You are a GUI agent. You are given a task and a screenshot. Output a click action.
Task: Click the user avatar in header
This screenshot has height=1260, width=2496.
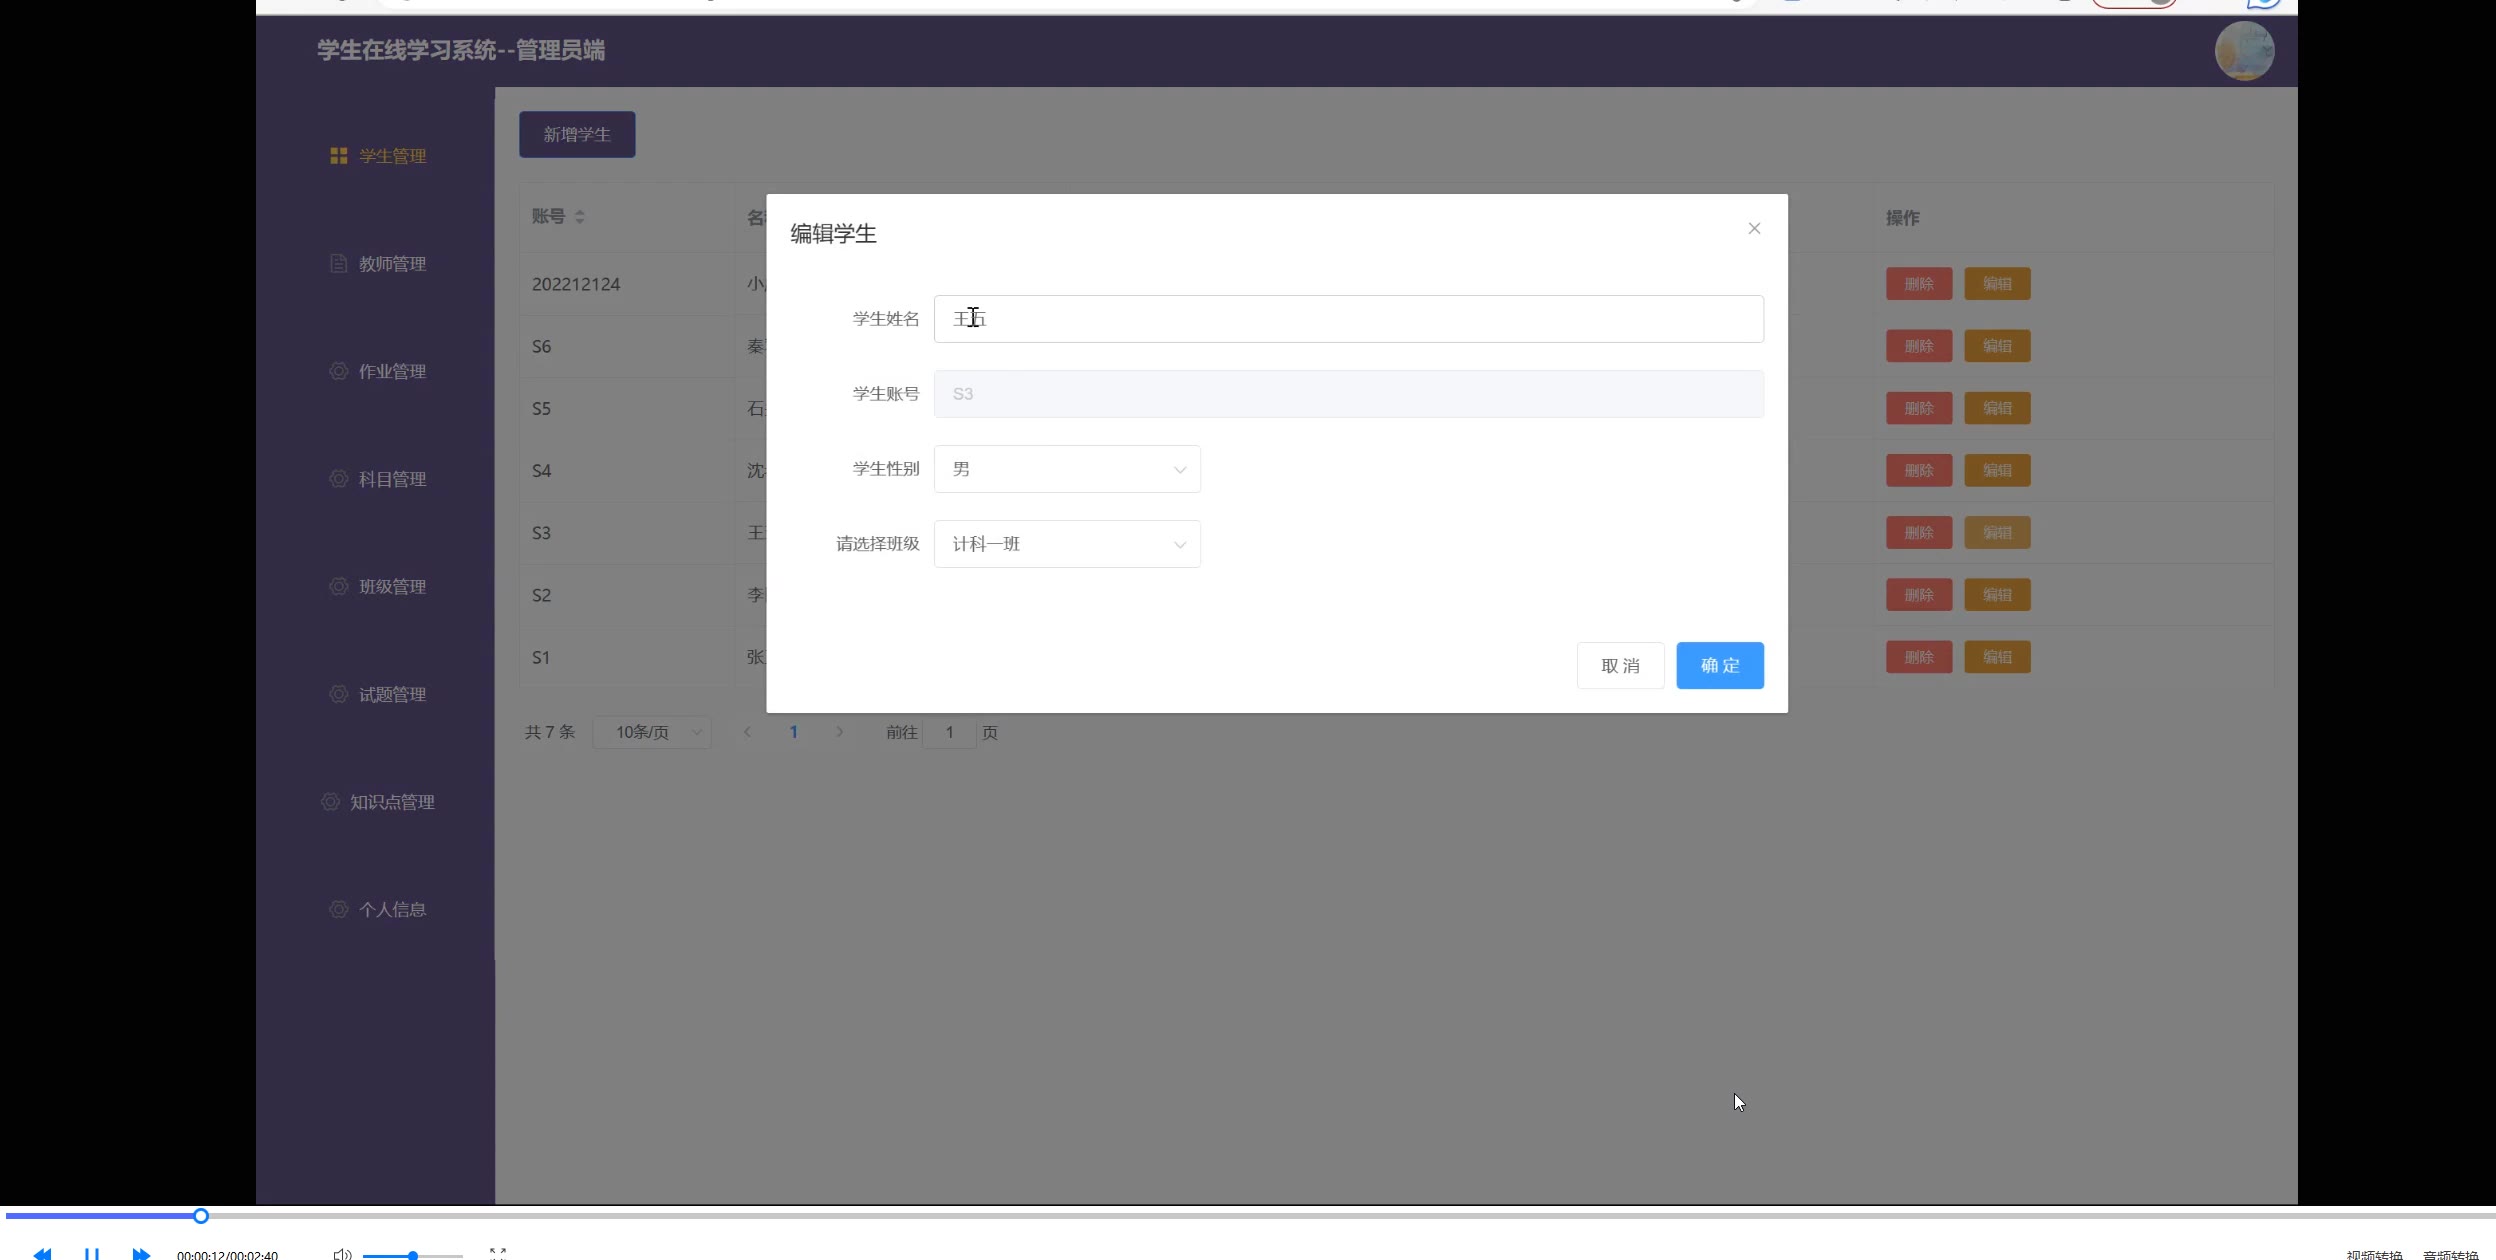coord(2243,51)
